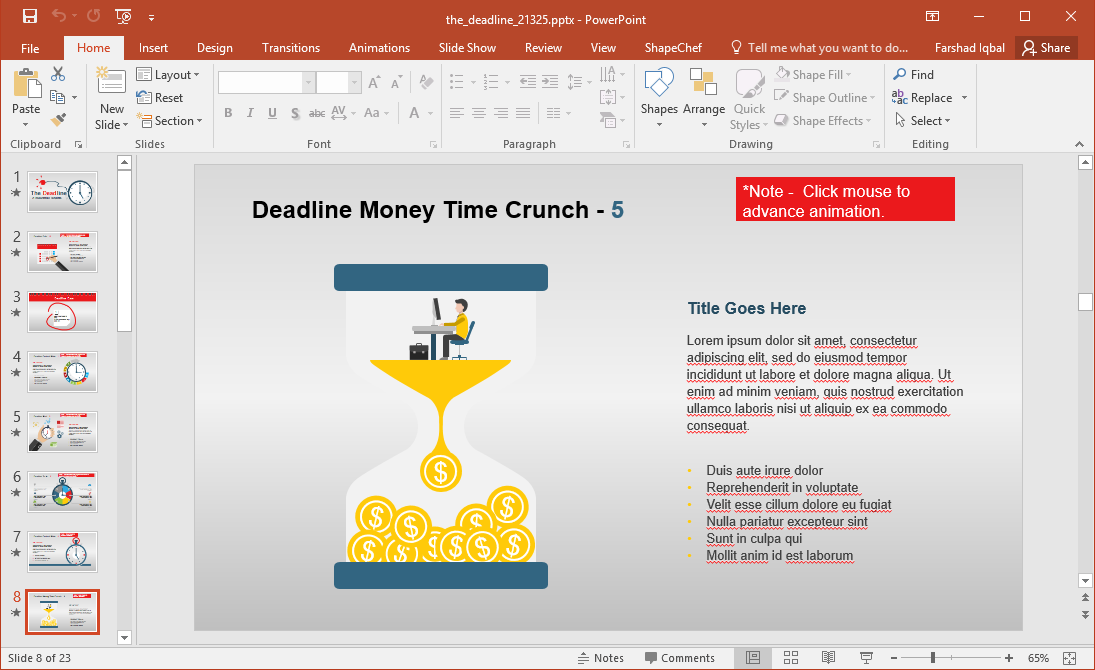Screen dimensions: 1095x670
Task: Toggle the Notes pane
Action: (x=600, y=658)
